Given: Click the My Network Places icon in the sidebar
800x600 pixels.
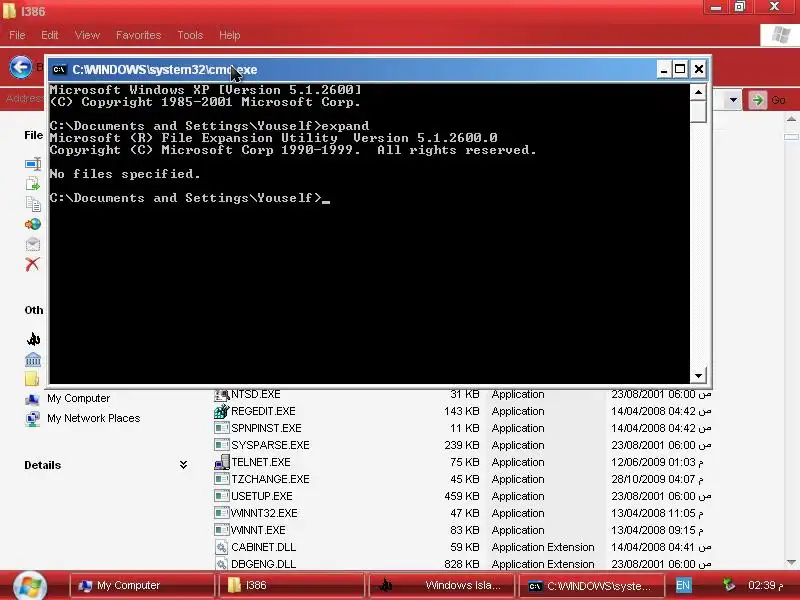Looking at the screenshot, I should [x=32, y=419].
